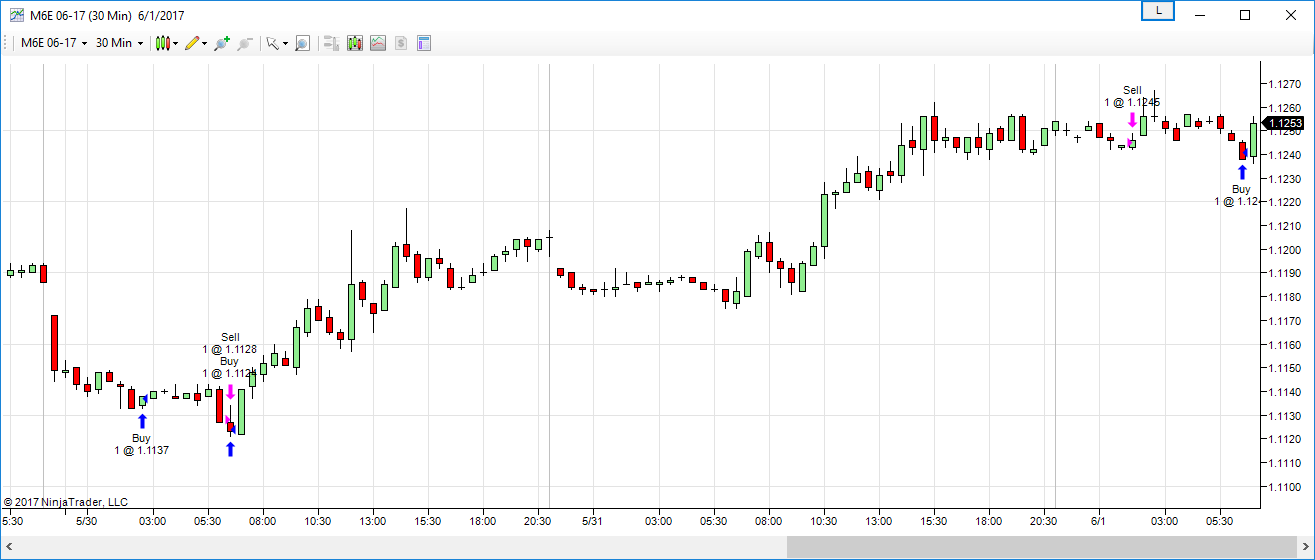
Task: Click the 15:30 time label on 5/31
Action: (x=933, y=521)
